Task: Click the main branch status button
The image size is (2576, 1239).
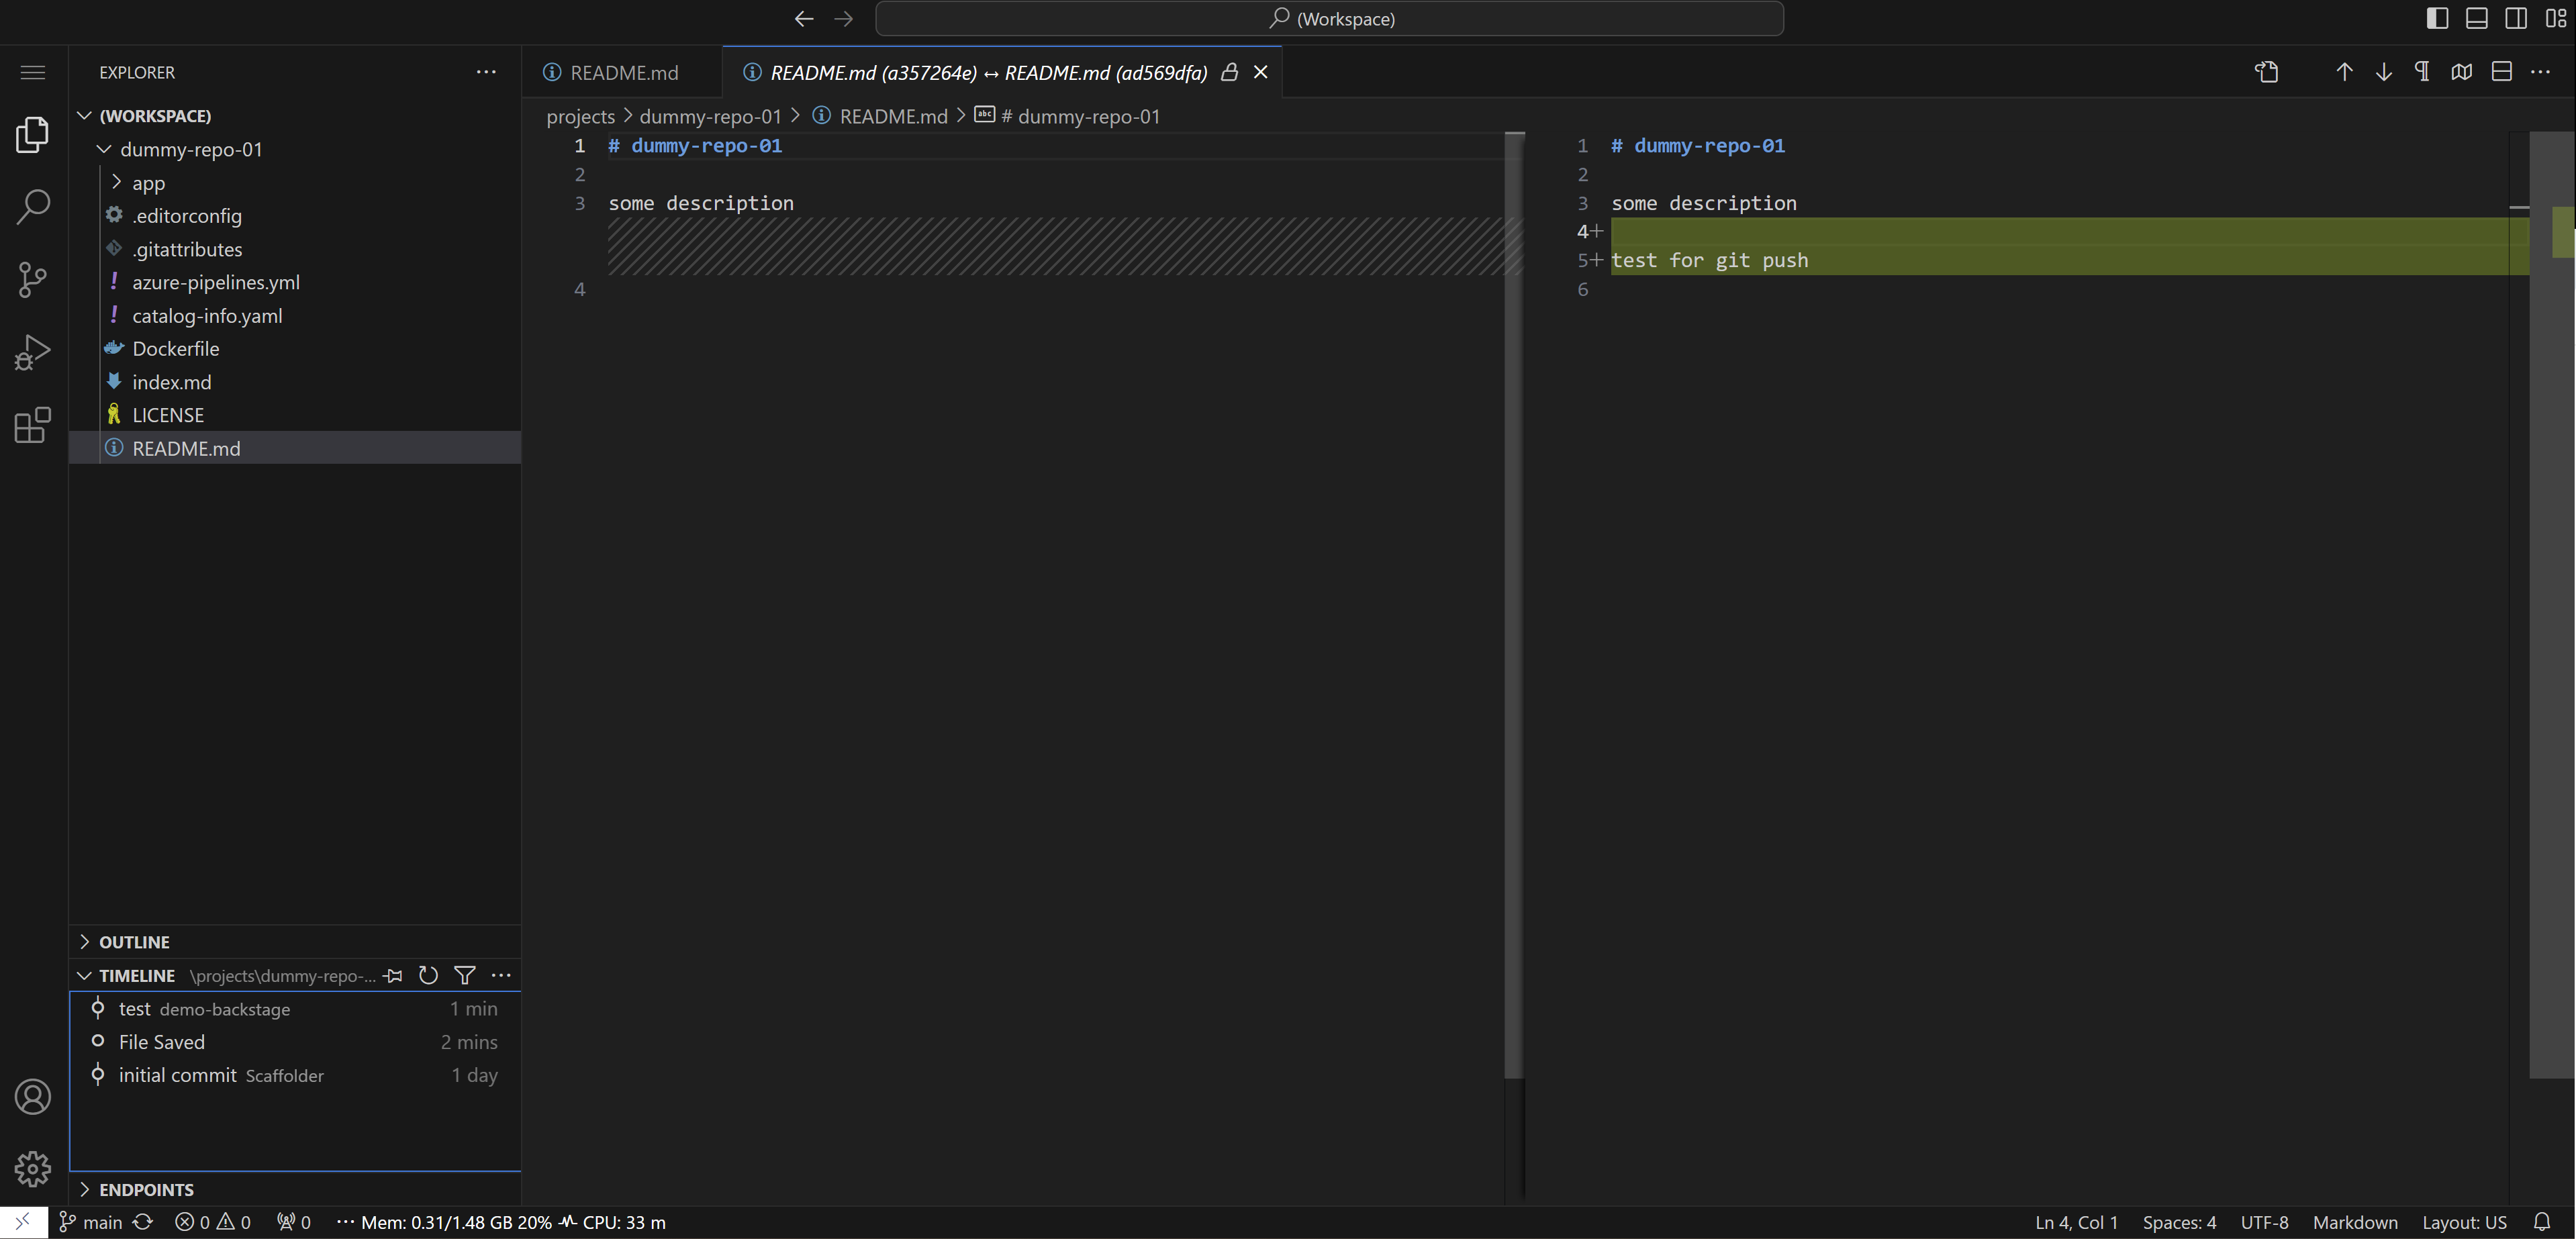Action: tap(91, 1222)
